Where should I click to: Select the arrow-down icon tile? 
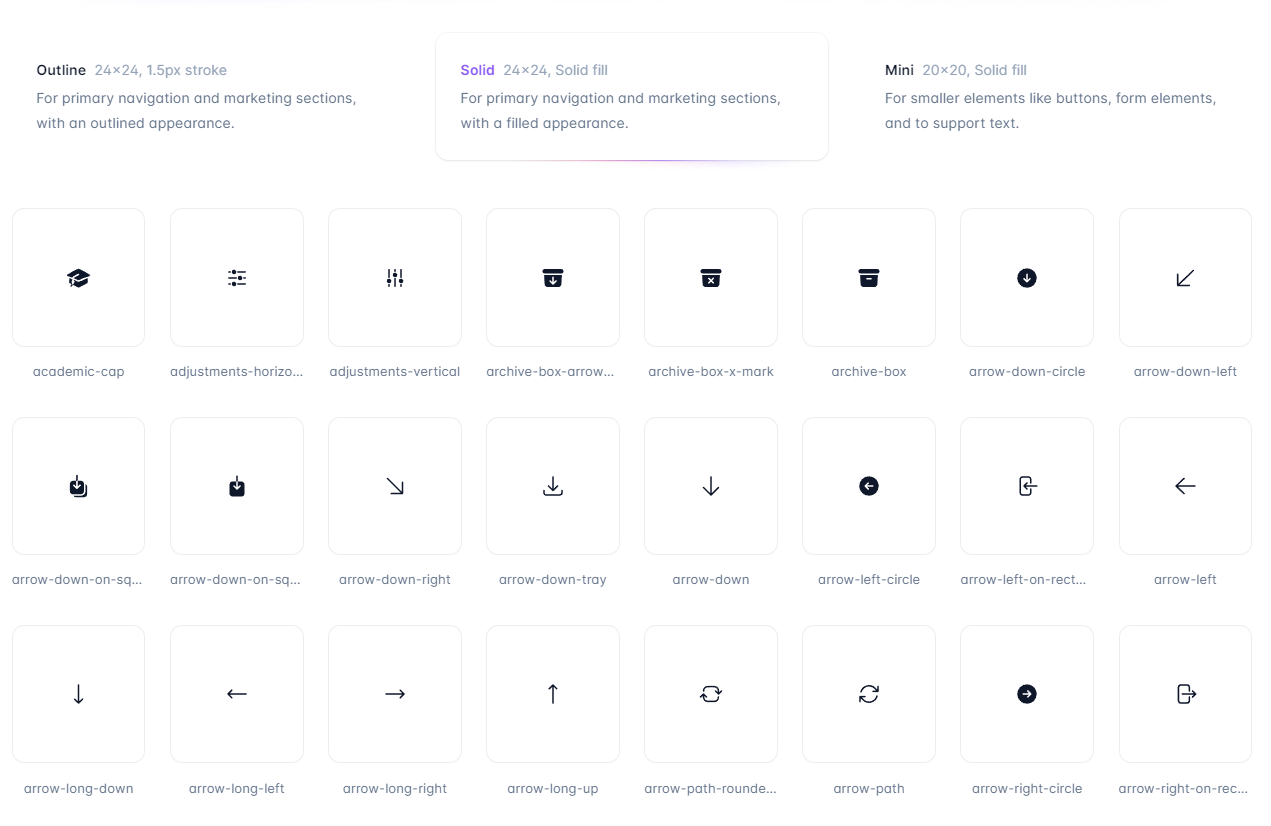pos(711,486)
